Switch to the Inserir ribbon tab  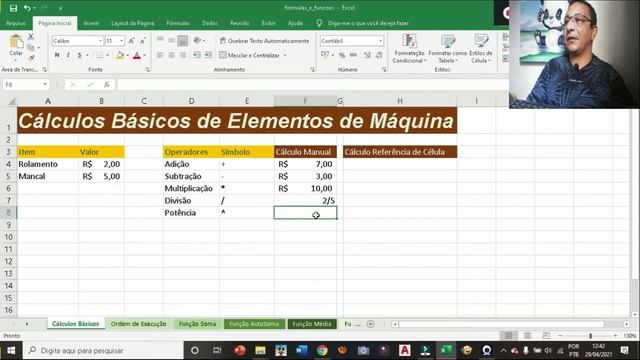coord(91,23)
